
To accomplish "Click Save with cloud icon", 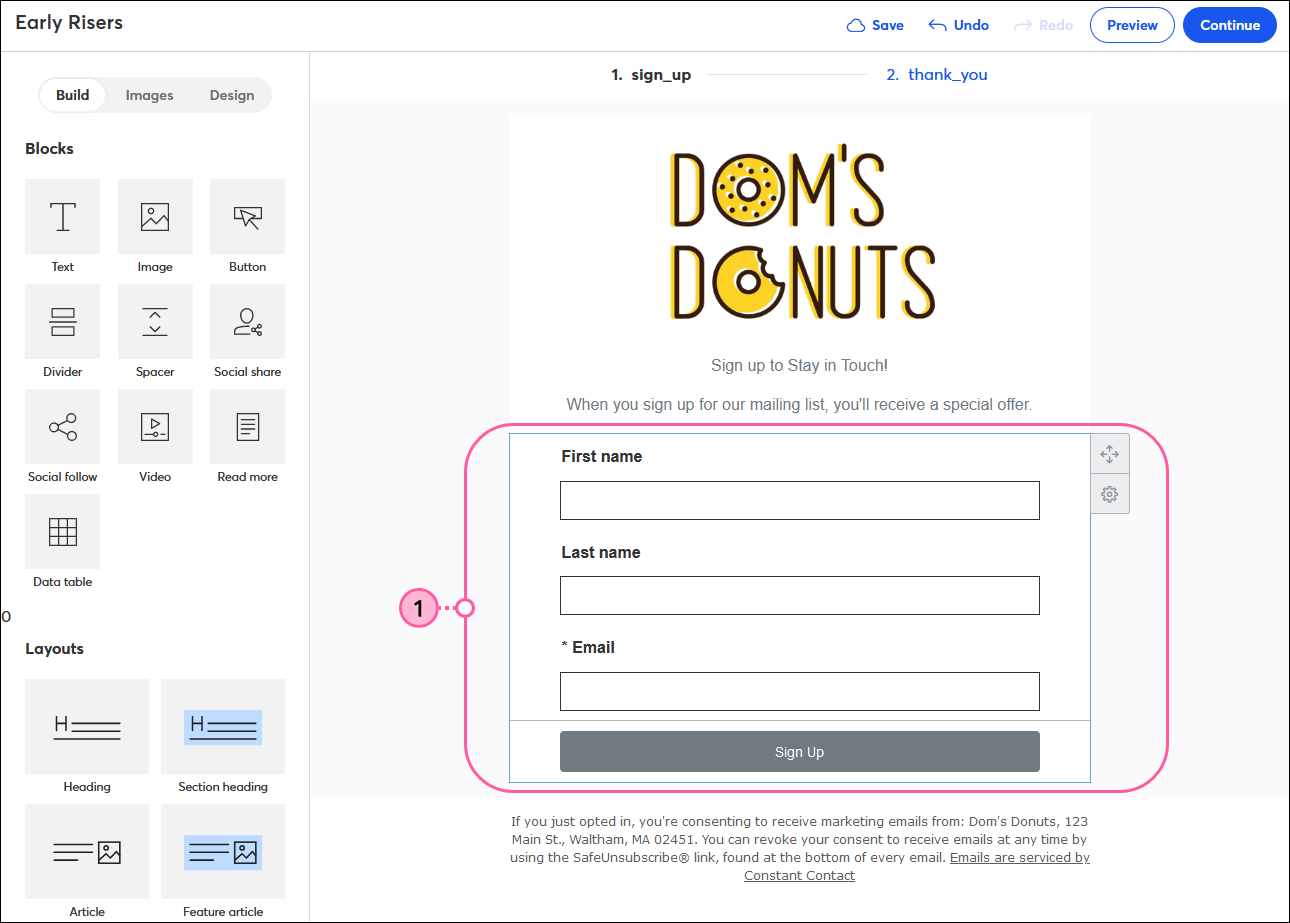I will pyautogui.click(x=875, y=26).
